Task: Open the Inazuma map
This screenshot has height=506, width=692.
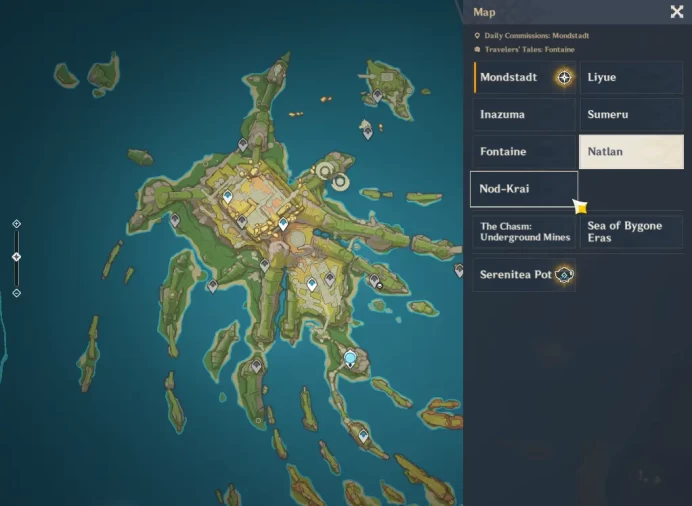Action: [524, 115]
